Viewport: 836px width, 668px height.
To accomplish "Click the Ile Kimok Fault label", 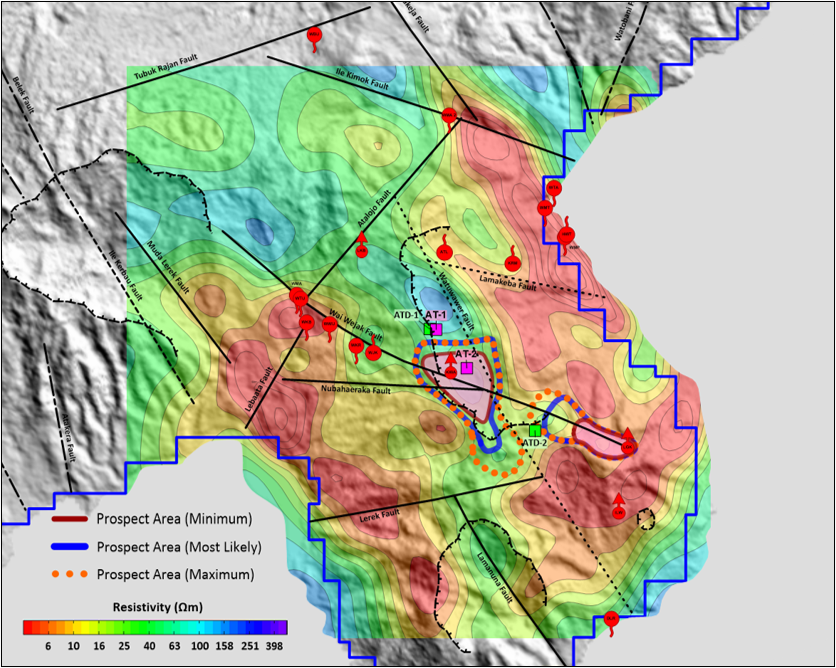I will (362, 74).
